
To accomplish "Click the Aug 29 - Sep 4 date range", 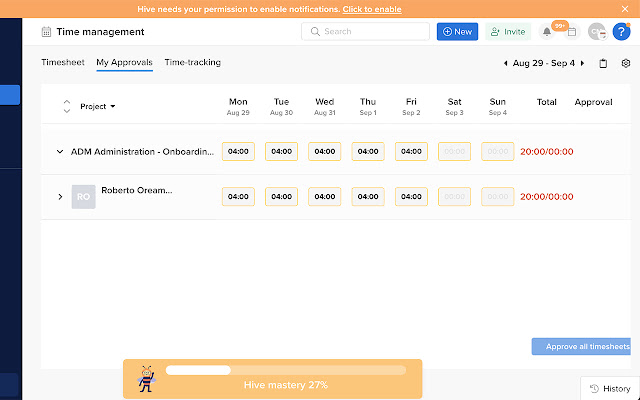I will [544, 63].
